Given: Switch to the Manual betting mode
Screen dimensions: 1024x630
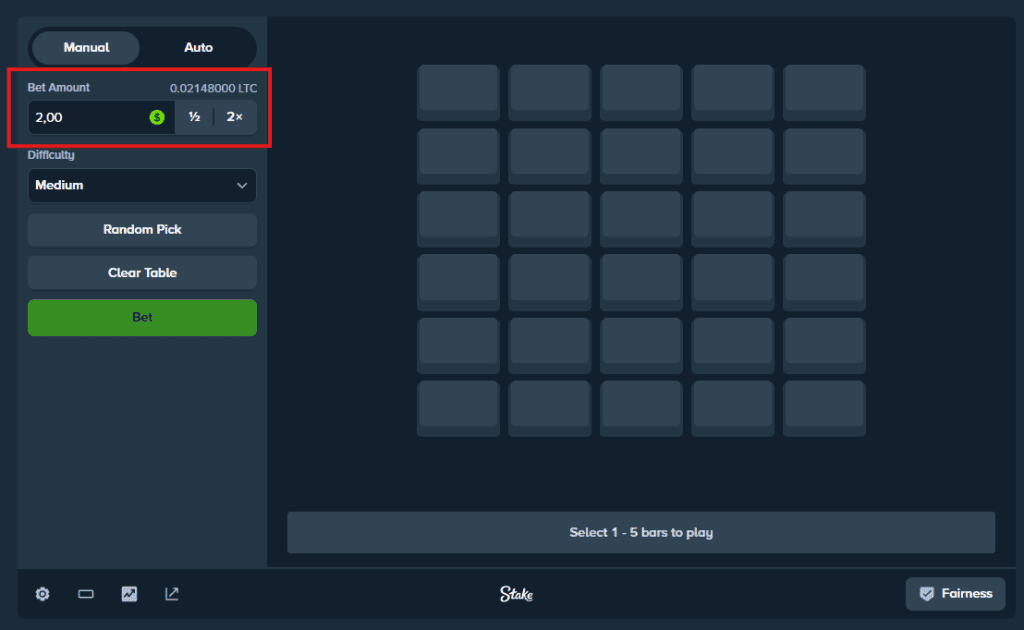Looking at the screenshot, I should (x=85, y=47).
